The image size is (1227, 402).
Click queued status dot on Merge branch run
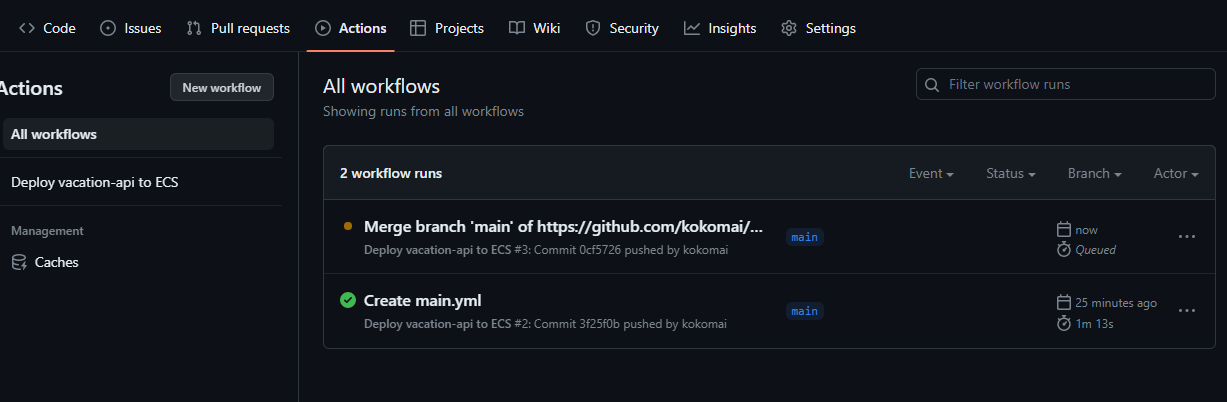(x=348, y=226)
